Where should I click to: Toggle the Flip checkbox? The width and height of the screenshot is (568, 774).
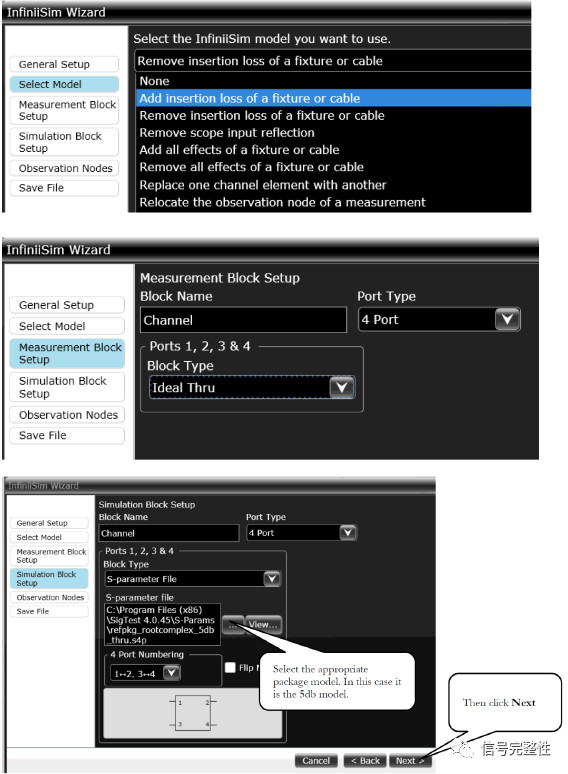230,667
